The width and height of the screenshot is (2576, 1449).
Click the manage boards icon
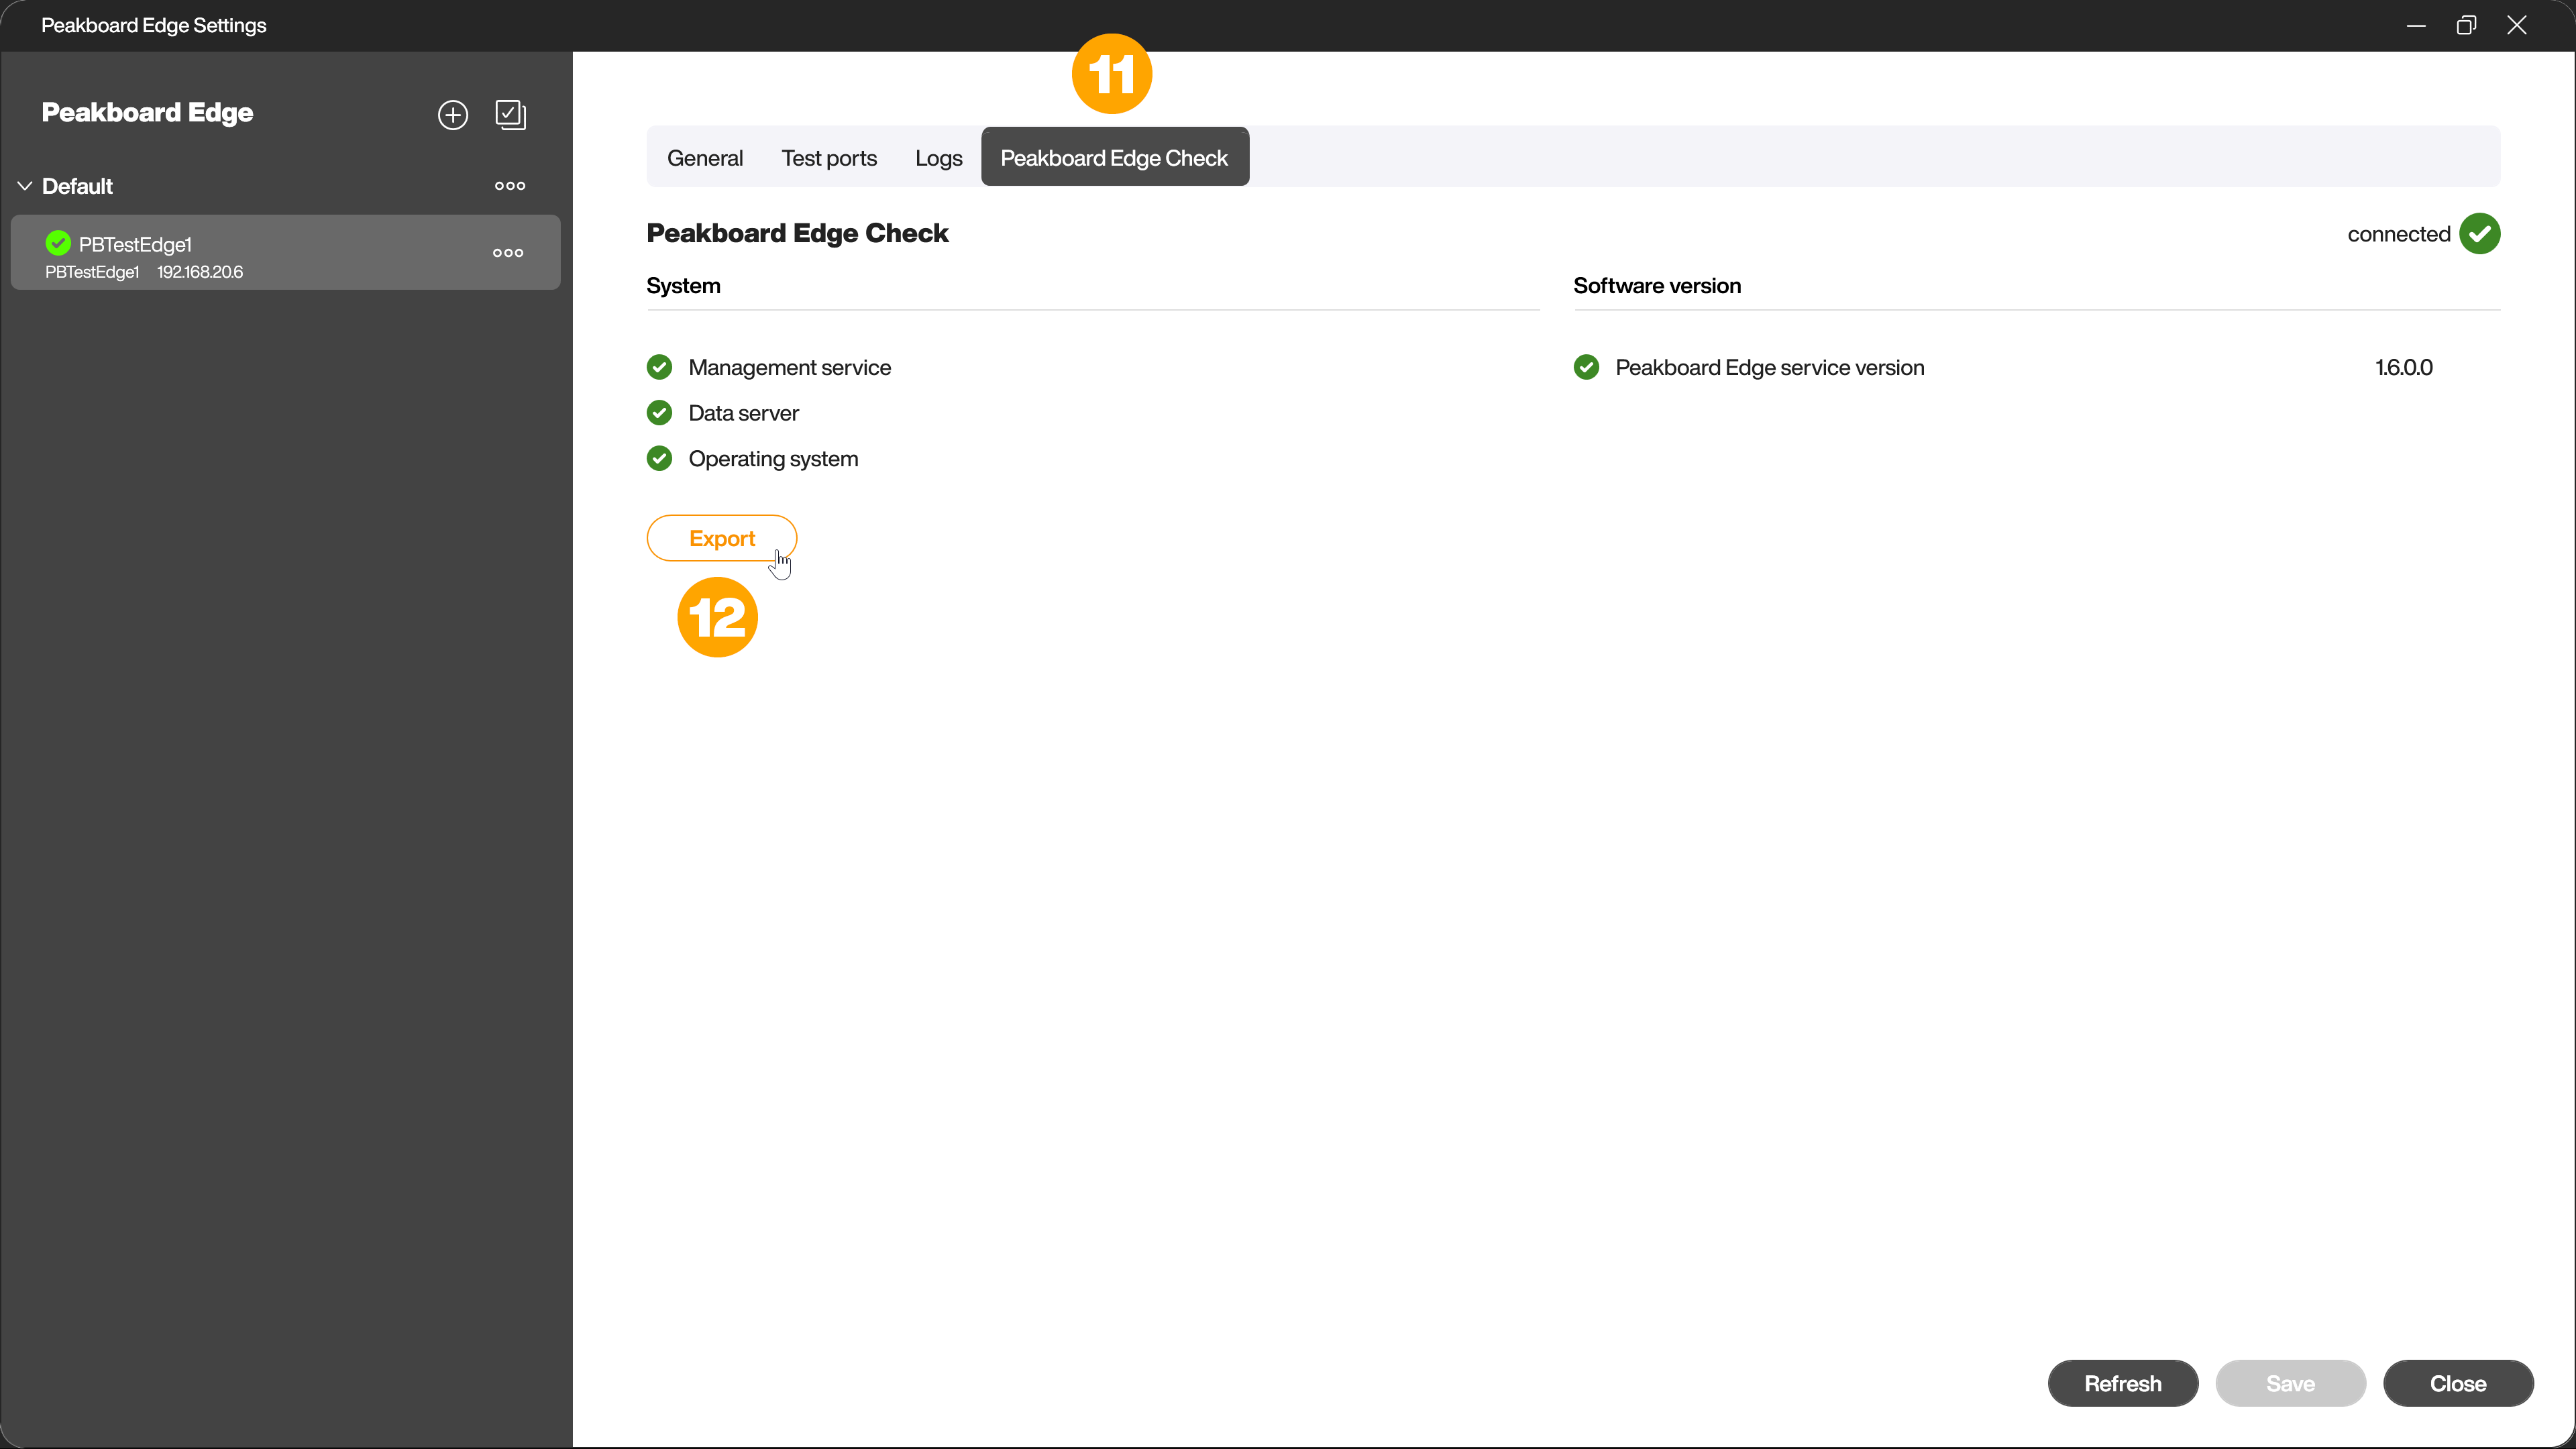tap(511, 115)
